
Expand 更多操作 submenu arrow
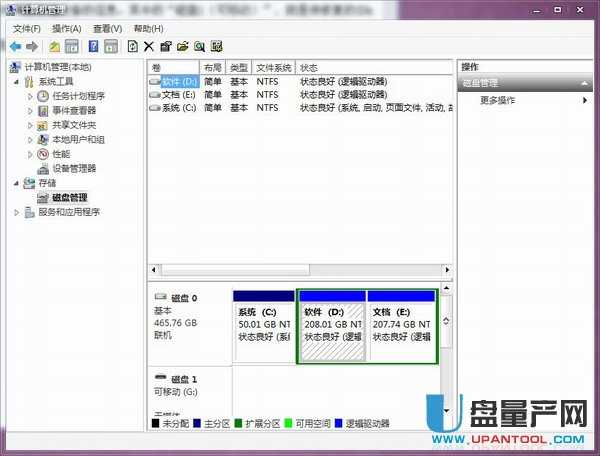(587, 100)
